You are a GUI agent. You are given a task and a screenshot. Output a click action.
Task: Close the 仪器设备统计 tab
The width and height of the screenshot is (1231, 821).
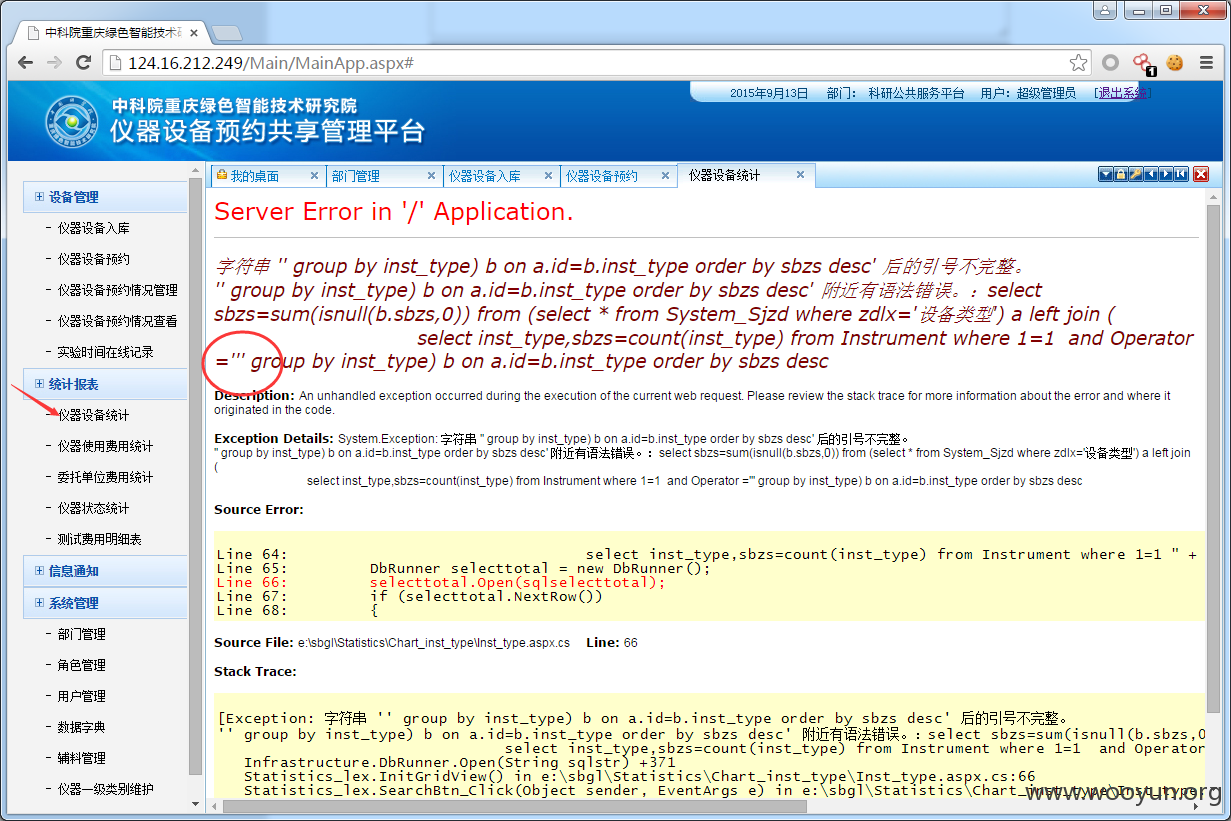[x=800, y=174]
